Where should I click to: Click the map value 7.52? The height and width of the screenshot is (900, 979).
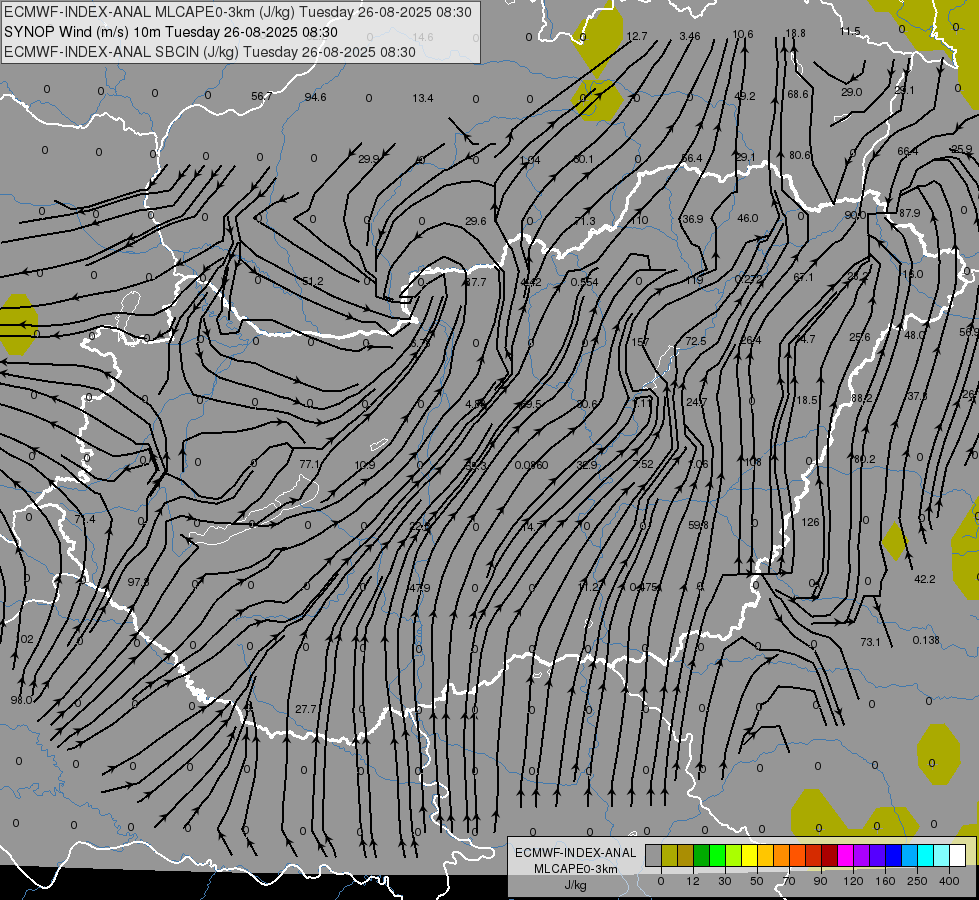pyautogui.click(x=643, y=464)
